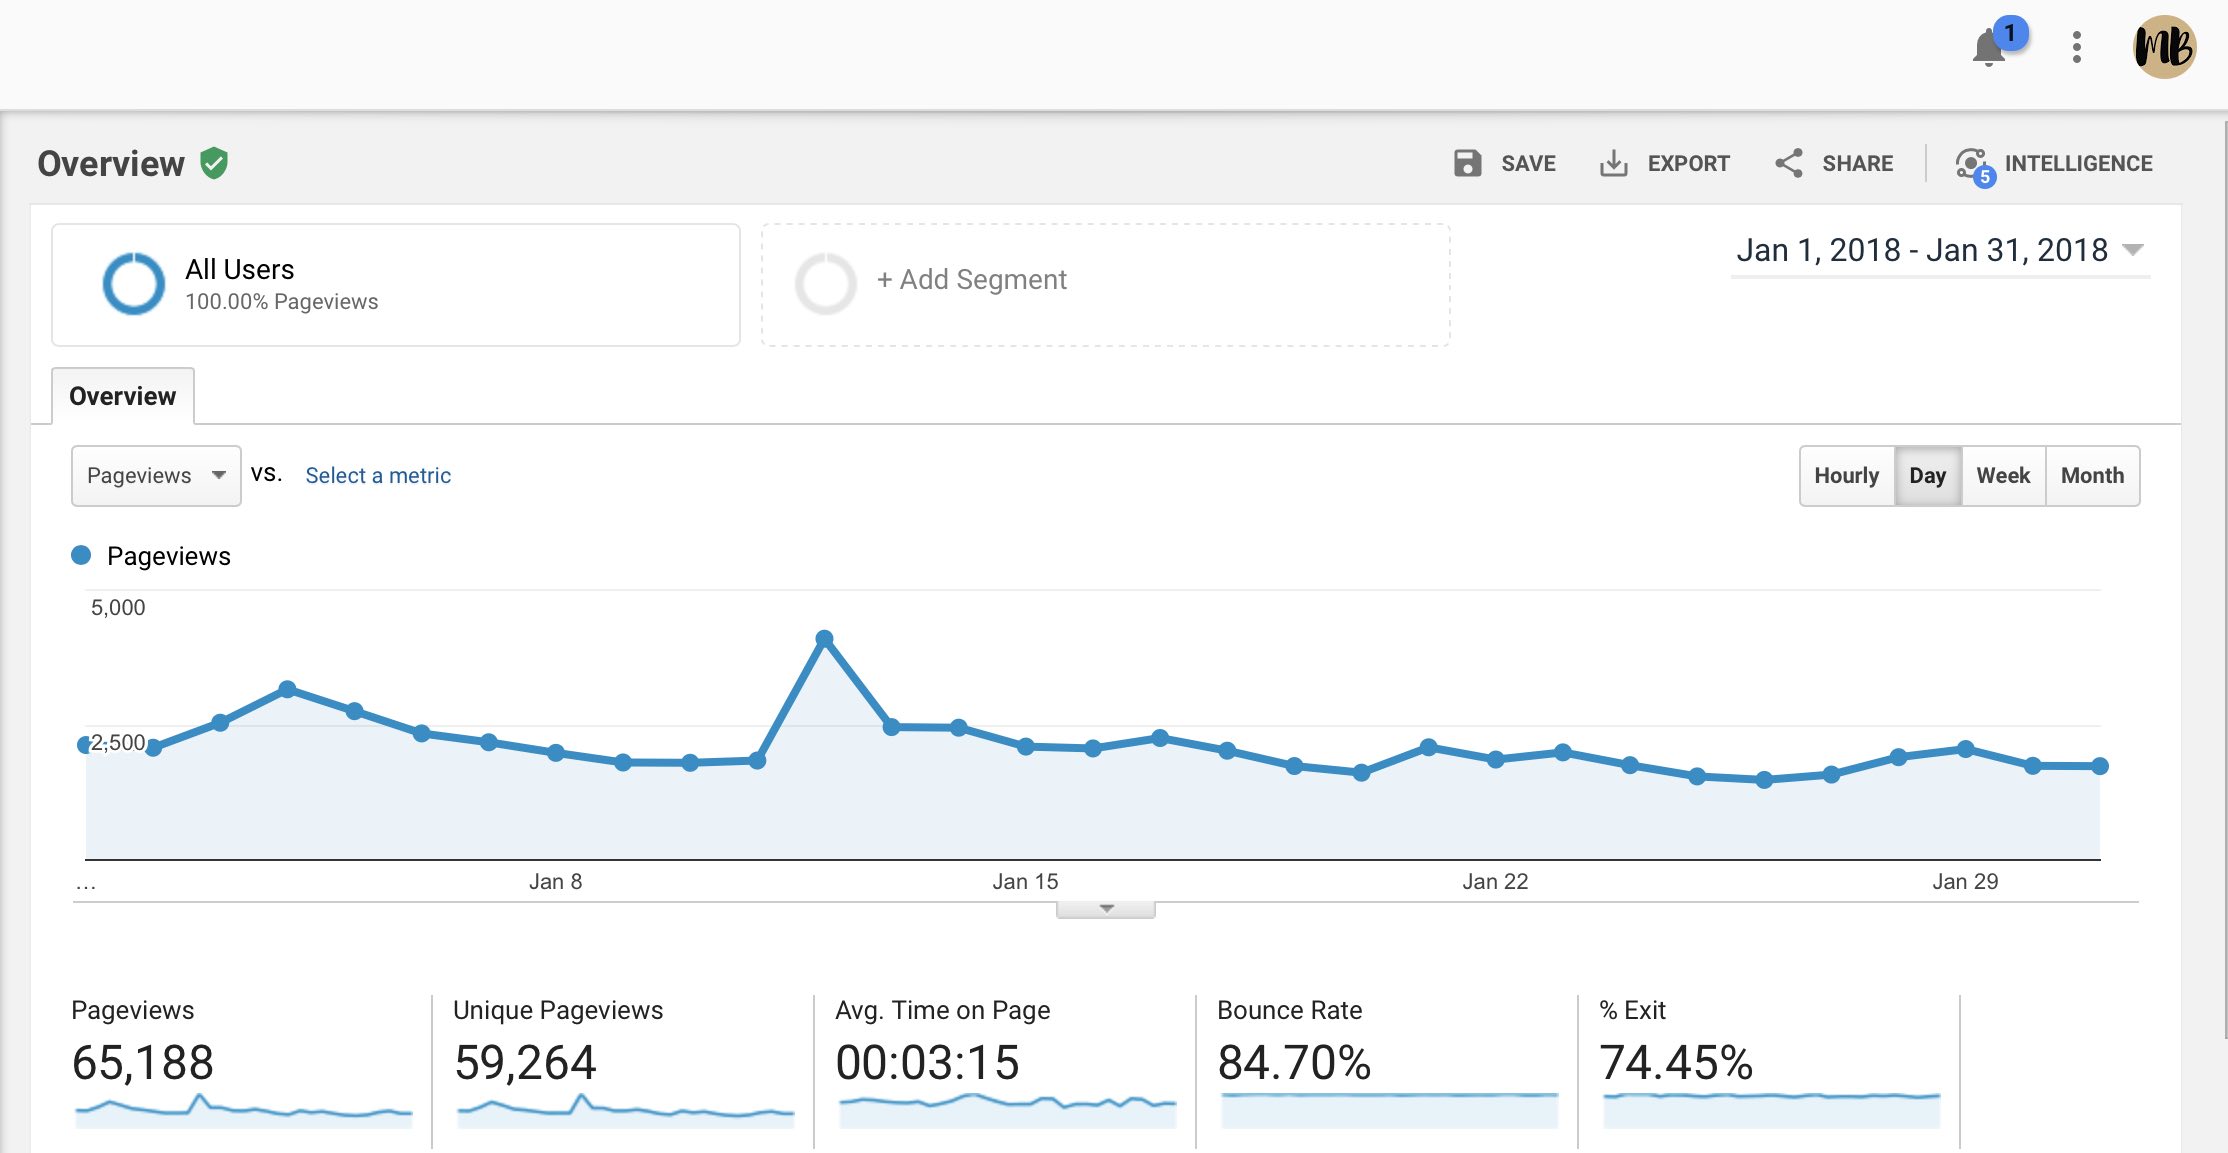
Task: Open the three-dot more options menu
Action: point(2077,47)
